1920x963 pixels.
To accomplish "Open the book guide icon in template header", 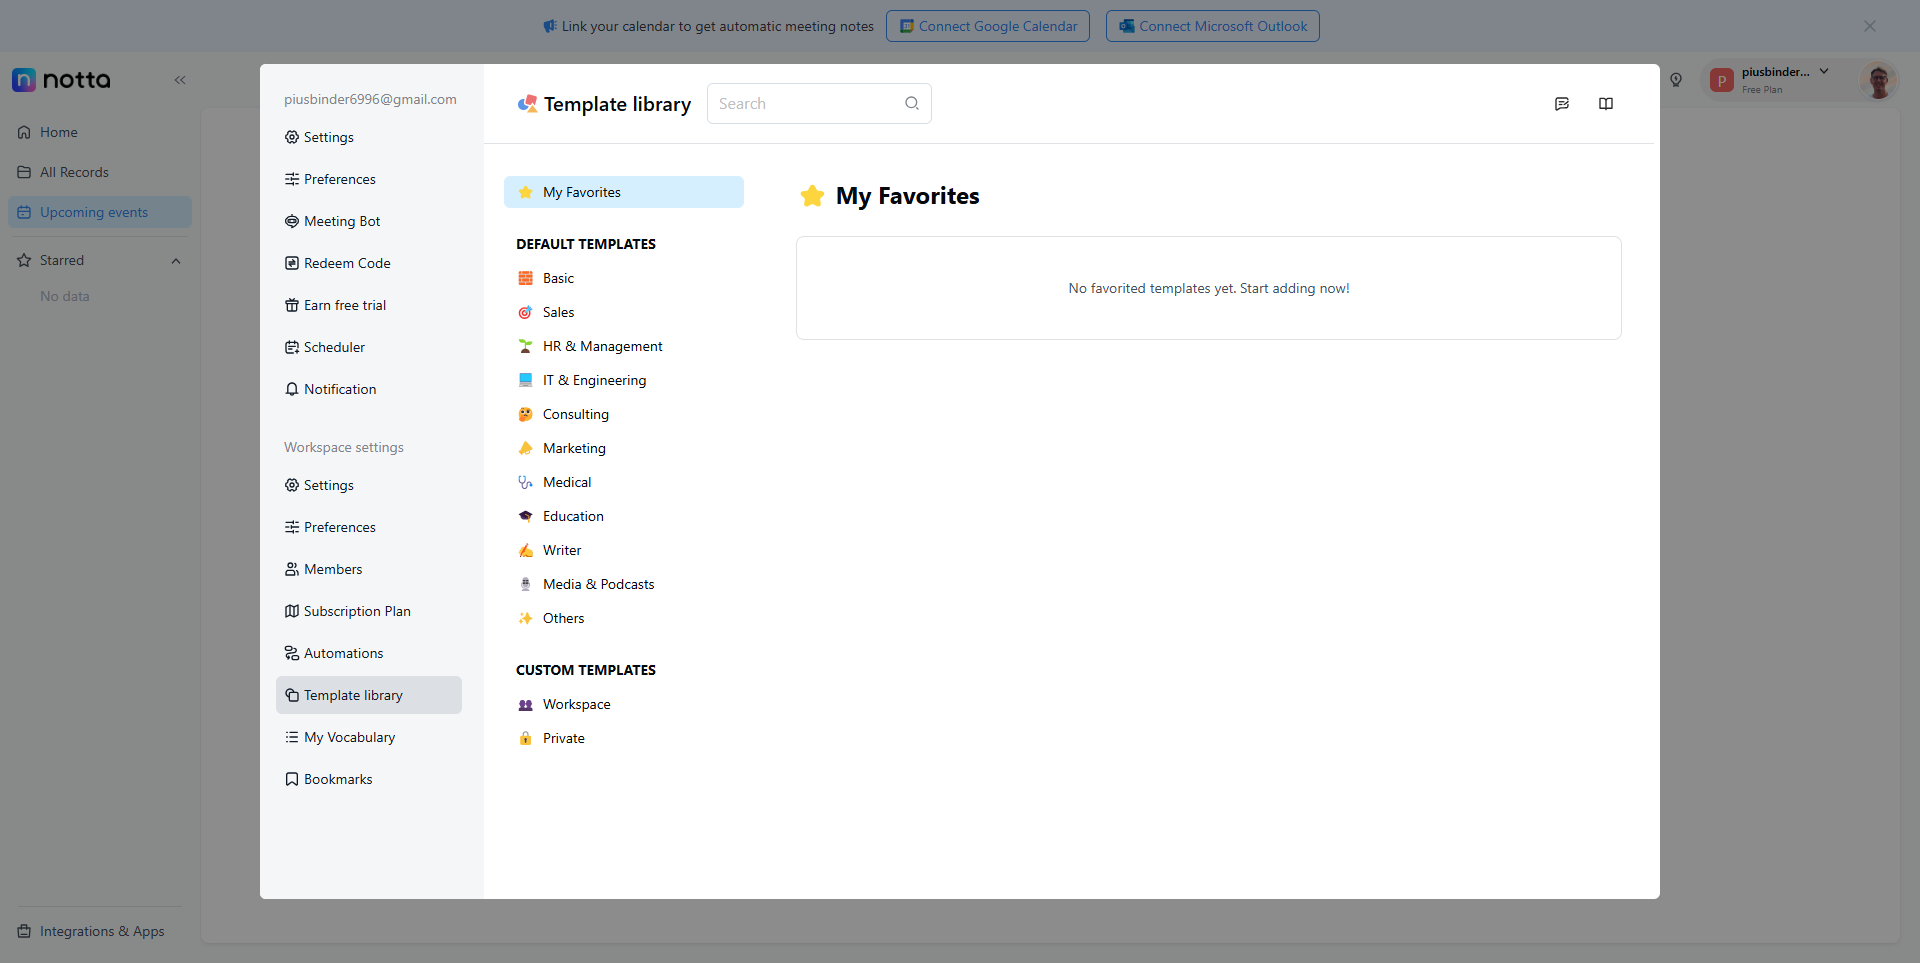I will click(x=1605, y=104).
